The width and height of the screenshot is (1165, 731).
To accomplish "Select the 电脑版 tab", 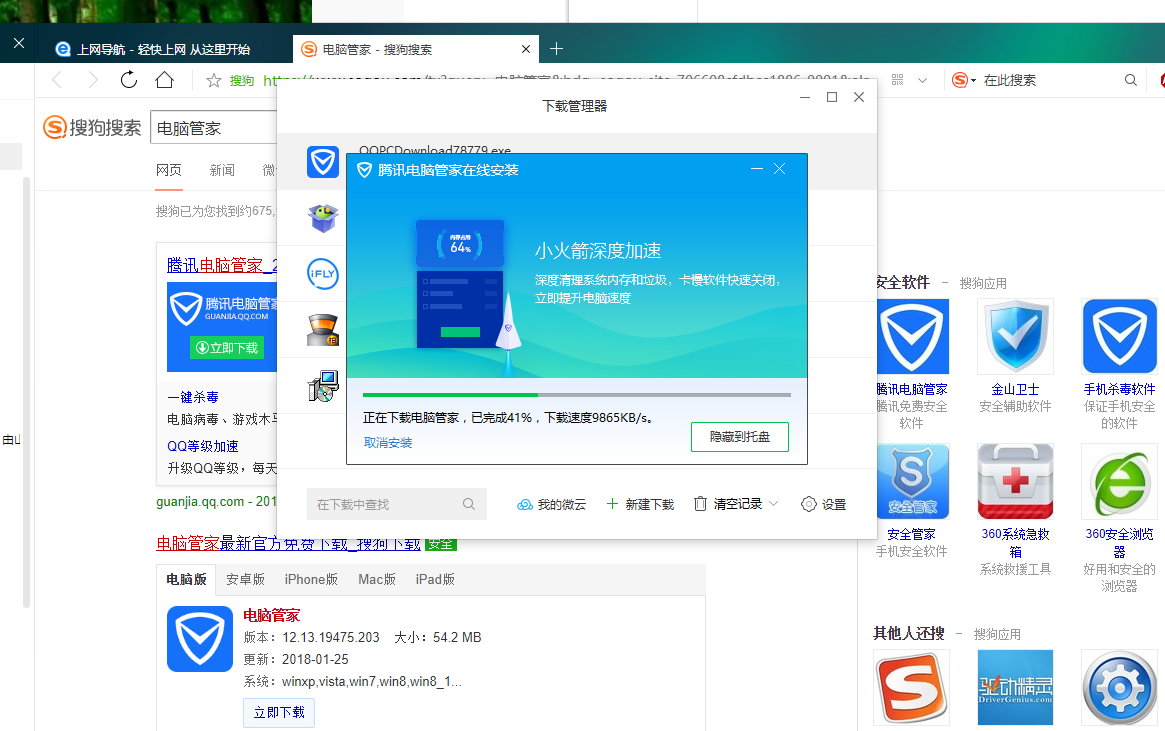I will tap(186, 579).
